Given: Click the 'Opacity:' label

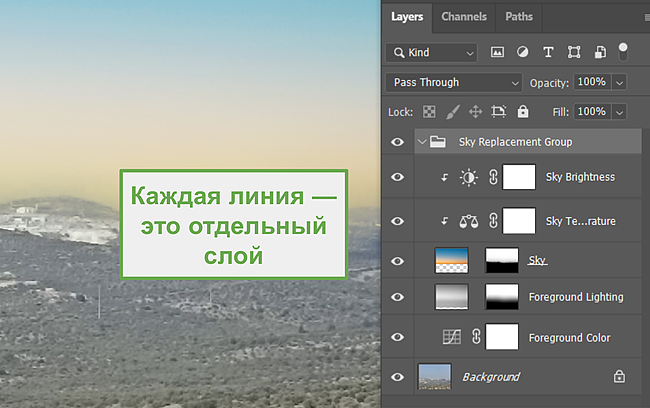Looking at the screenshot, I should coord(549,83).
